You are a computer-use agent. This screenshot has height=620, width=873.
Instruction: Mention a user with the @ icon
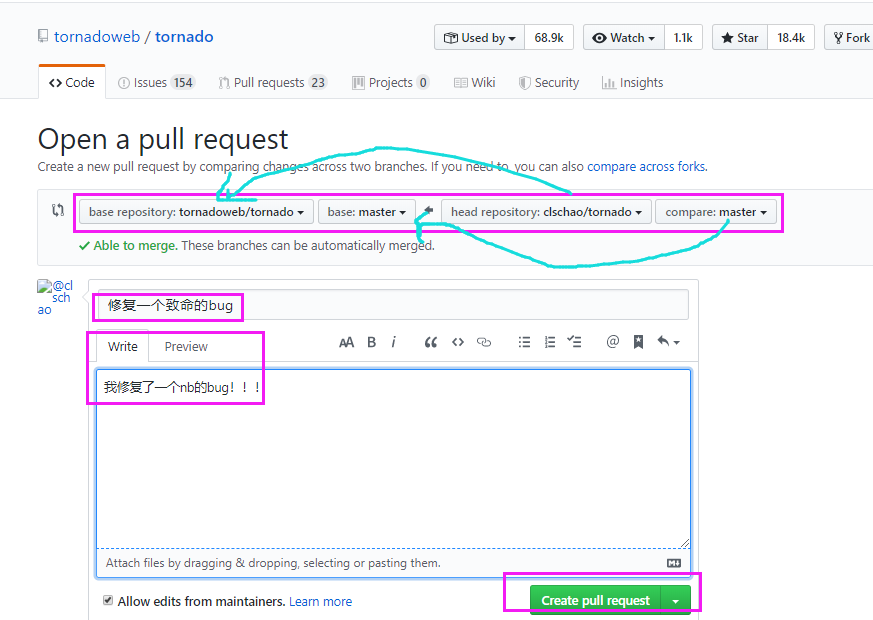tap(612, 342)
